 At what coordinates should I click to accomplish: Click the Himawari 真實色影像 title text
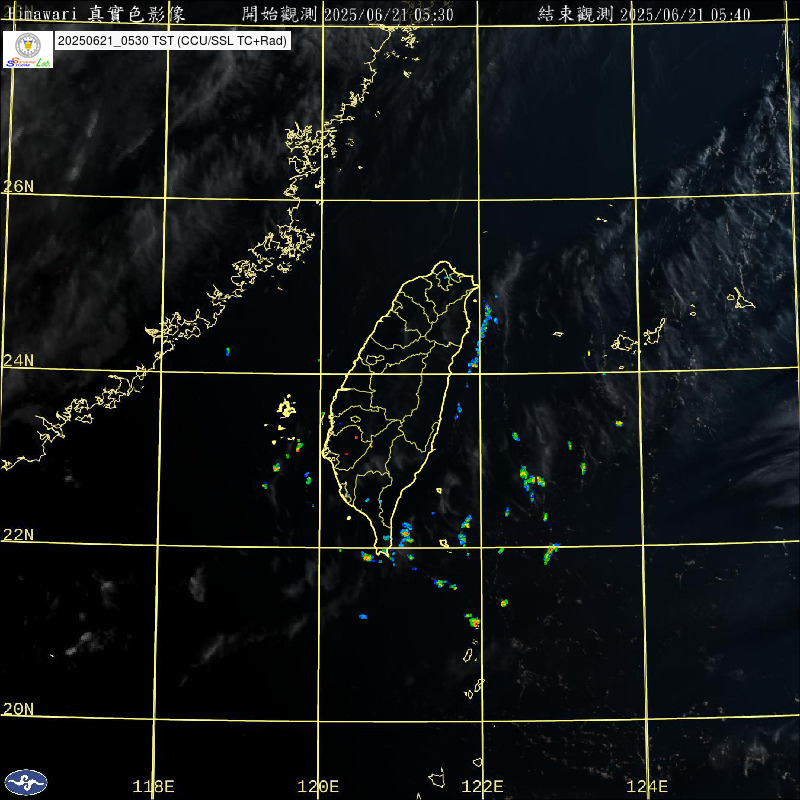[x=95, y=14]
